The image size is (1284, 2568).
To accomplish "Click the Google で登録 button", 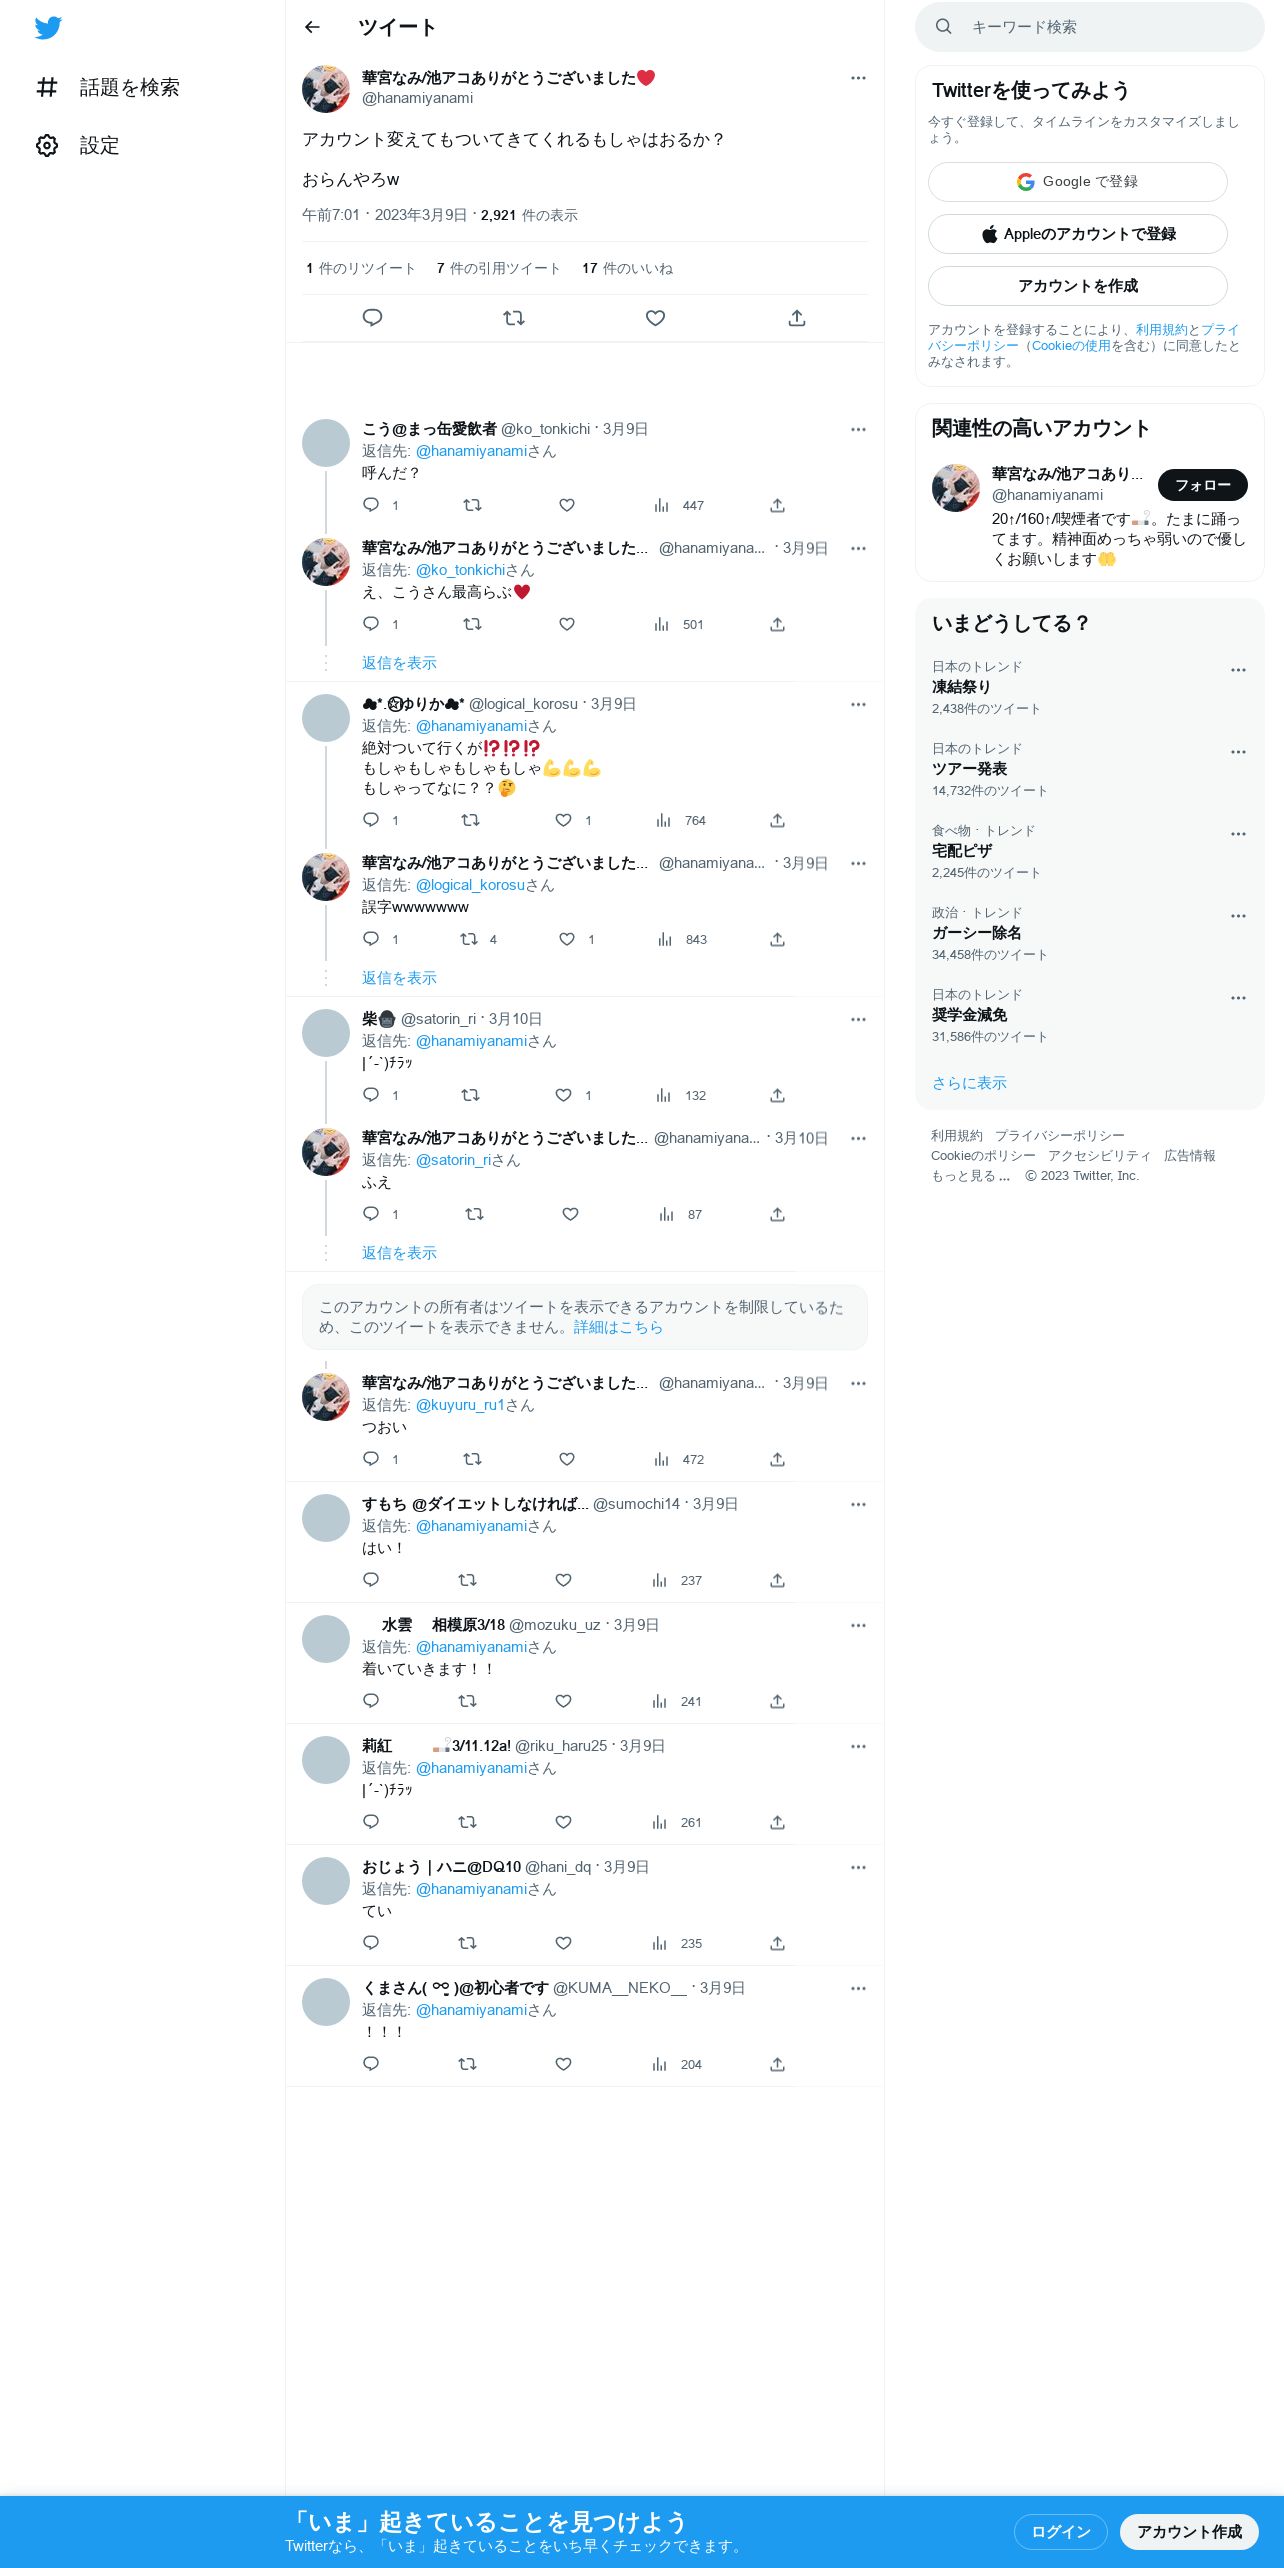I will click(1078, 182).
